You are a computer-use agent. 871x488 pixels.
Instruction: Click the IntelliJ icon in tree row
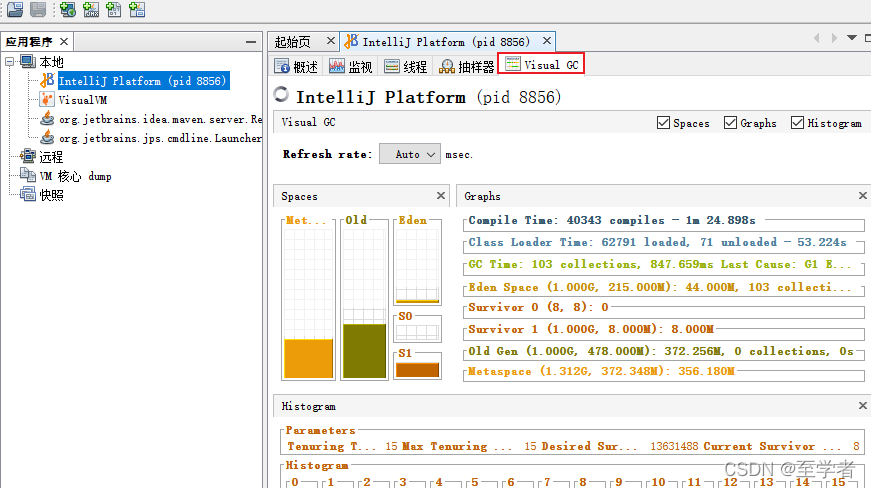coord(47,81)
